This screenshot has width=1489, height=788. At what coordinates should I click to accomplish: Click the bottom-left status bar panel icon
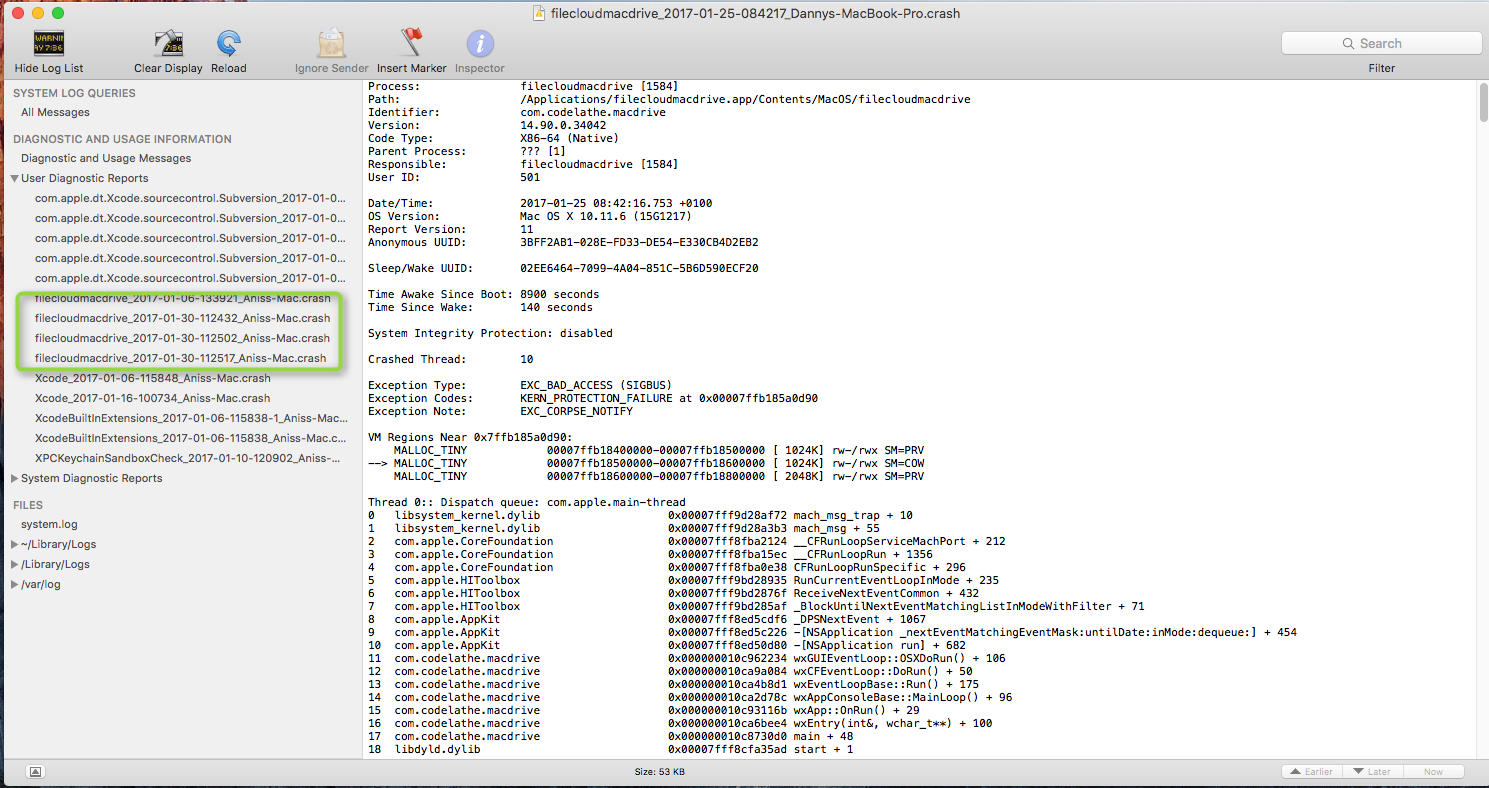pyautogui.click(x=35, y=771)
